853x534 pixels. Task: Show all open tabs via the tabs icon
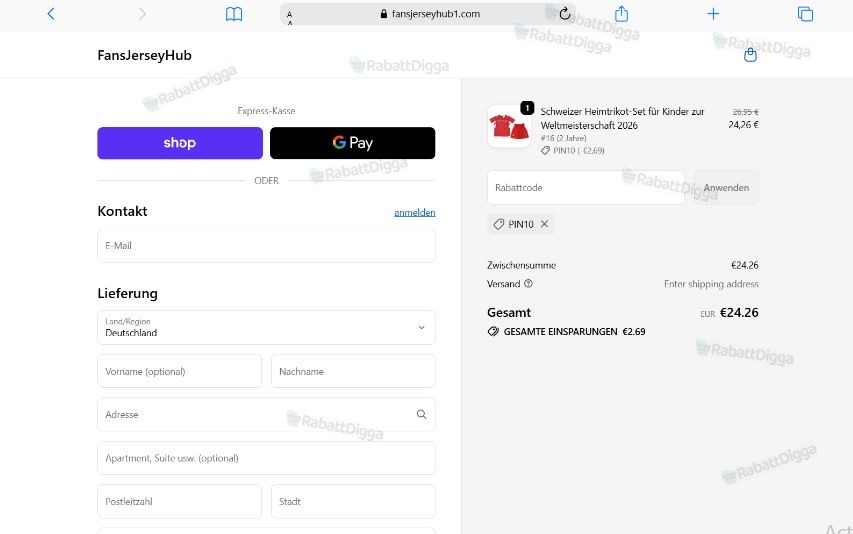805,14
